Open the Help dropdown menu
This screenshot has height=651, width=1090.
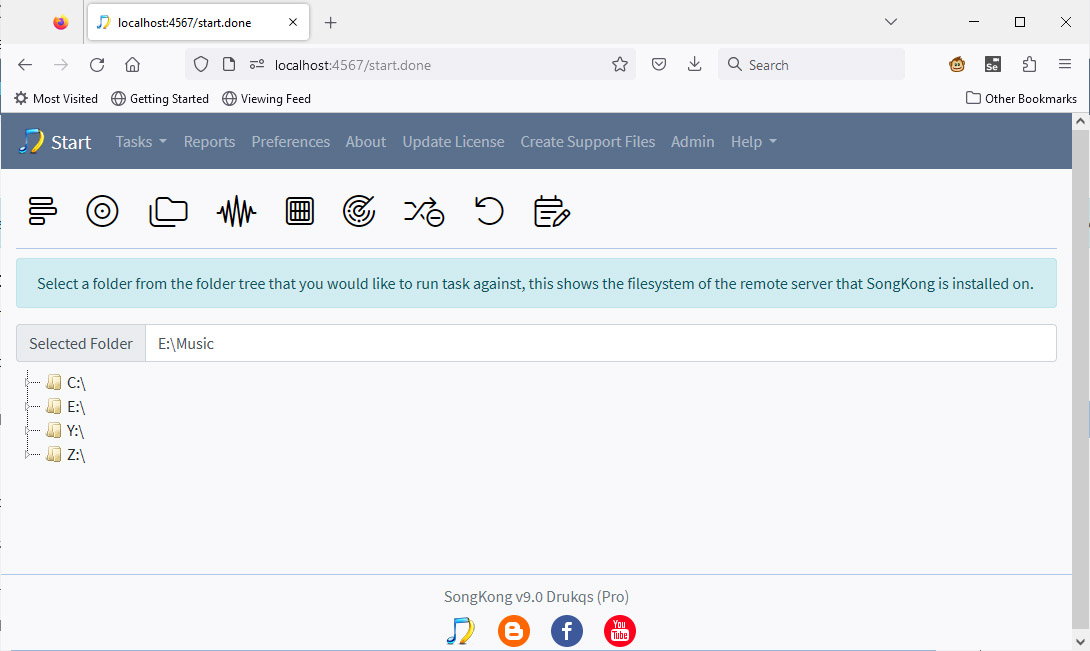[x=754, y=142]
